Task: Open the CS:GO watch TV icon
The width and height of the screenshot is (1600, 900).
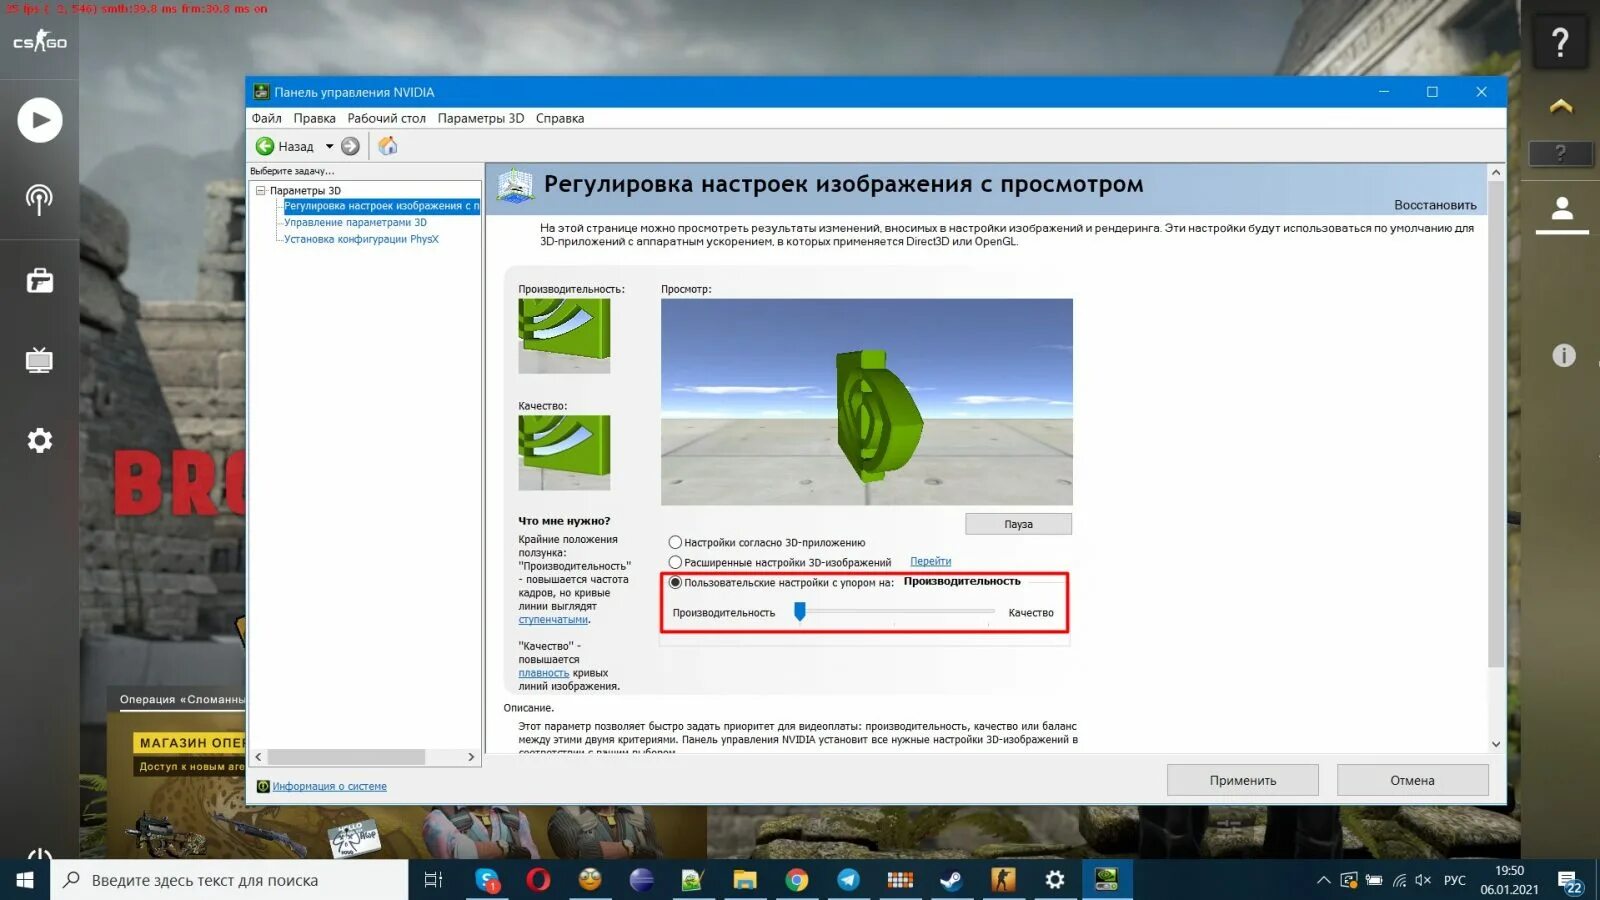Action: [x=39, y=360]
